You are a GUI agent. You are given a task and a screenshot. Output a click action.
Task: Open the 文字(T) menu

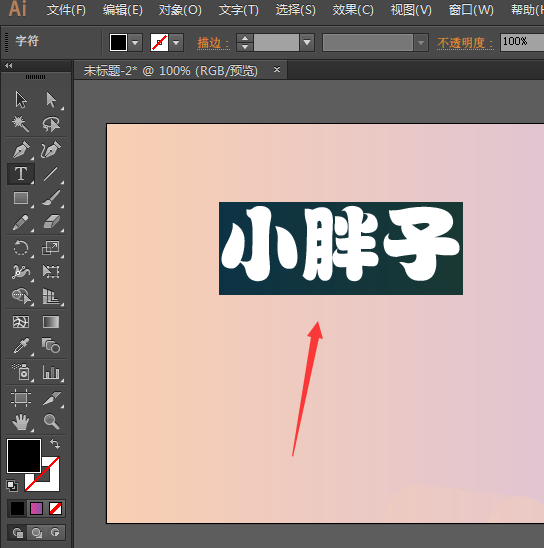coord(239,10)
